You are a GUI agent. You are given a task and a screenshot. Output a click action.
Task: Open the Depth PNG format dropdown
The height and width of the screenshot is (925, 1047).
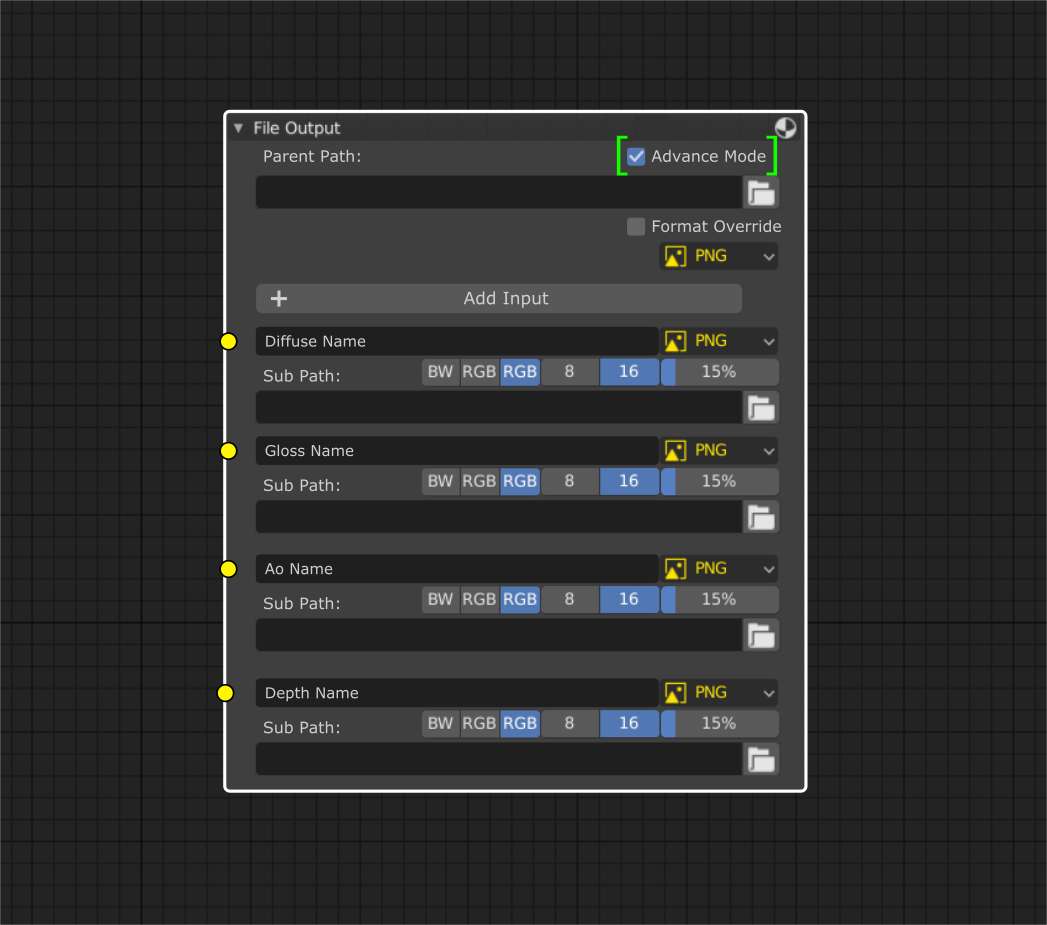(718, 693)
